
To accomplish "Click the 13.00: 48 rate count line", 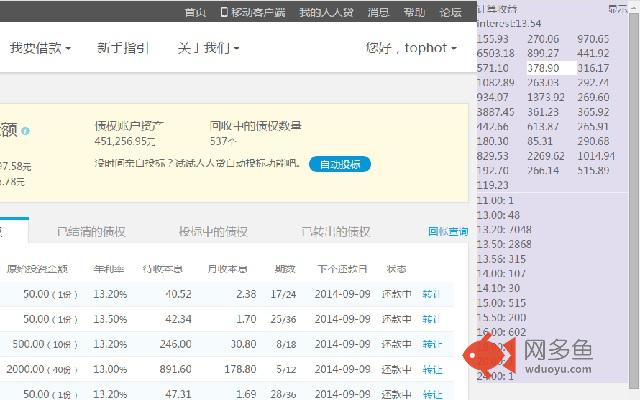I will (x=498, y=215).
